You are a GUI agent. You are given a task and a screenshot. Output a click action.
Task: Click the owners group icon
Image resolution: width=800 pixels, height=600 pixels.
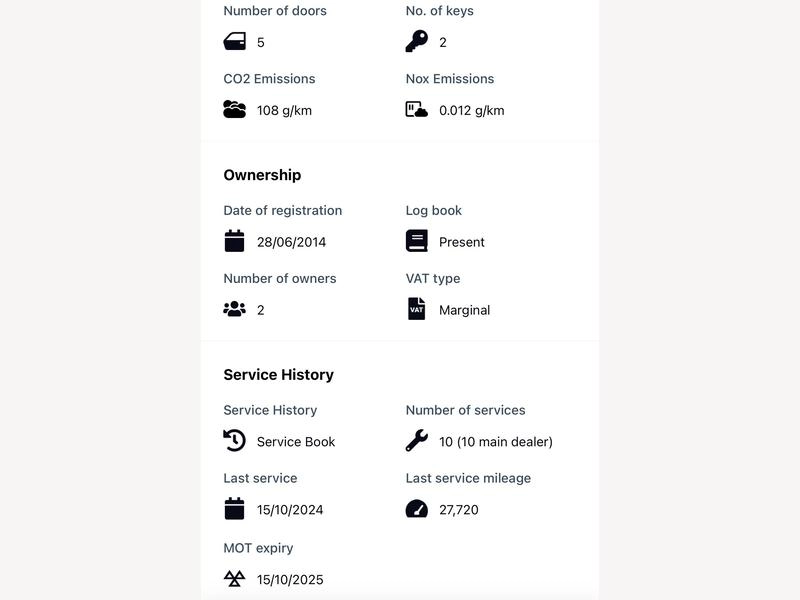point(235,309)
